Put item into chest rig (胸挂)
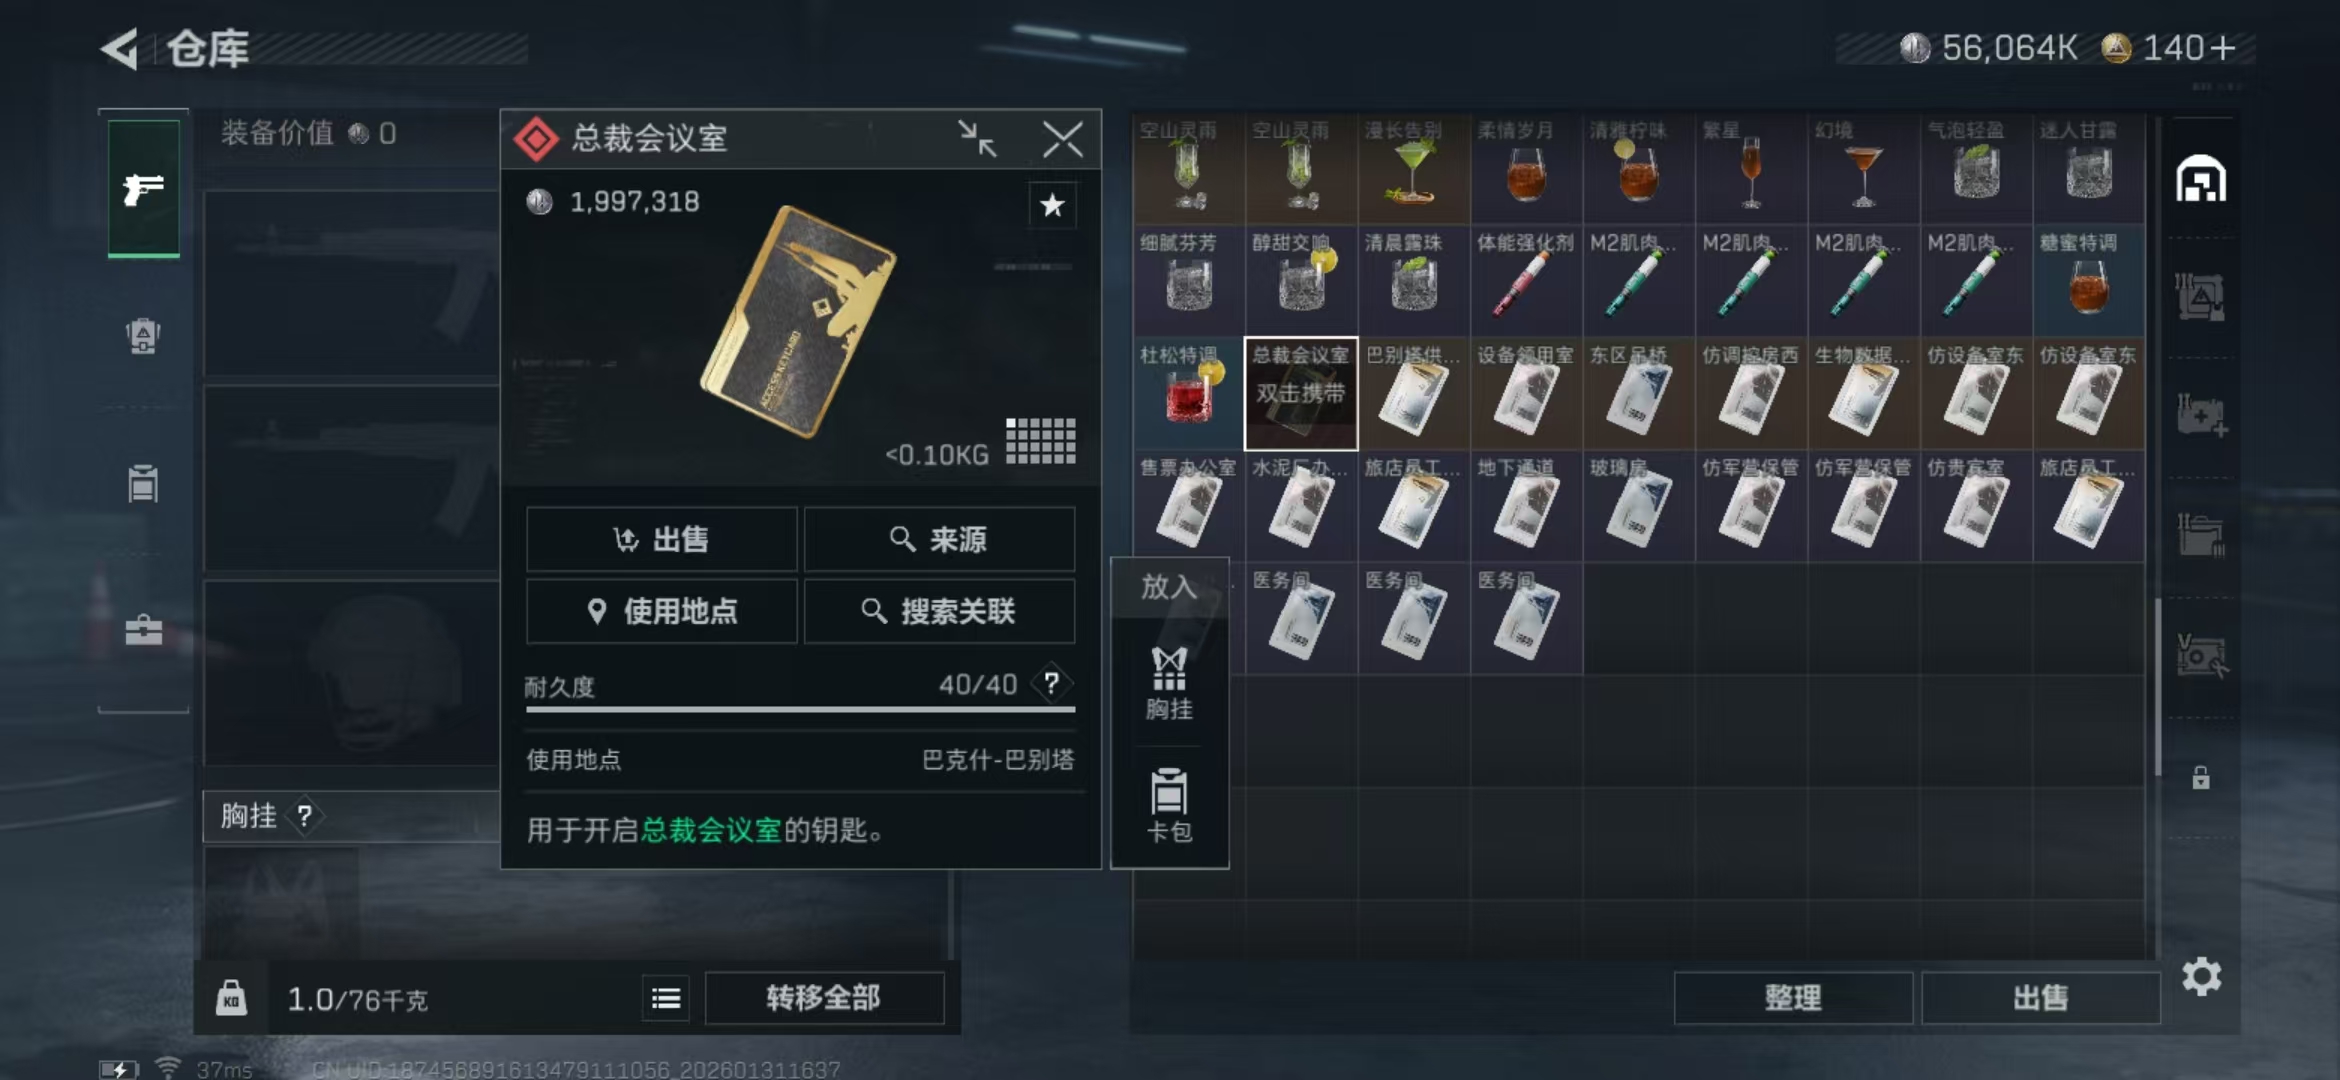Viewport: 2340px width, 1080px height. tap(1169, 684)
